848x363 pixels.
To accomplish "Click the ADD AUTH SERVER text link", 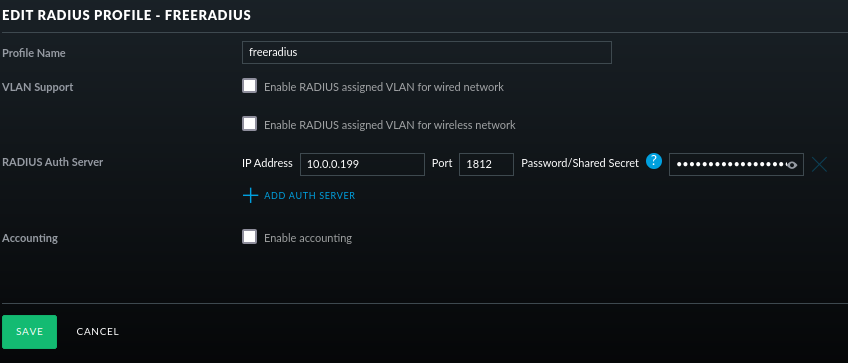I will 309,196.
